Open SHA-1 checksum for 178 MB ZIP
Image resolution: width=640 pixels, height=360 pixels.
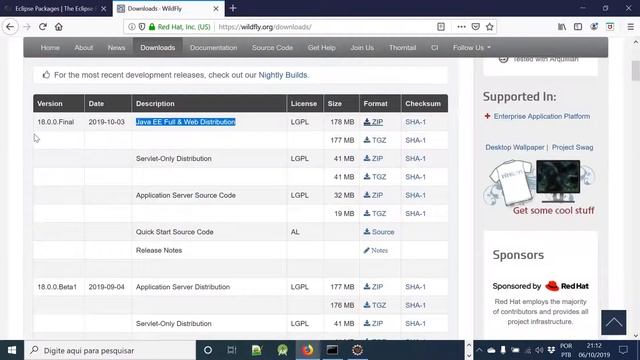point(416,122)
